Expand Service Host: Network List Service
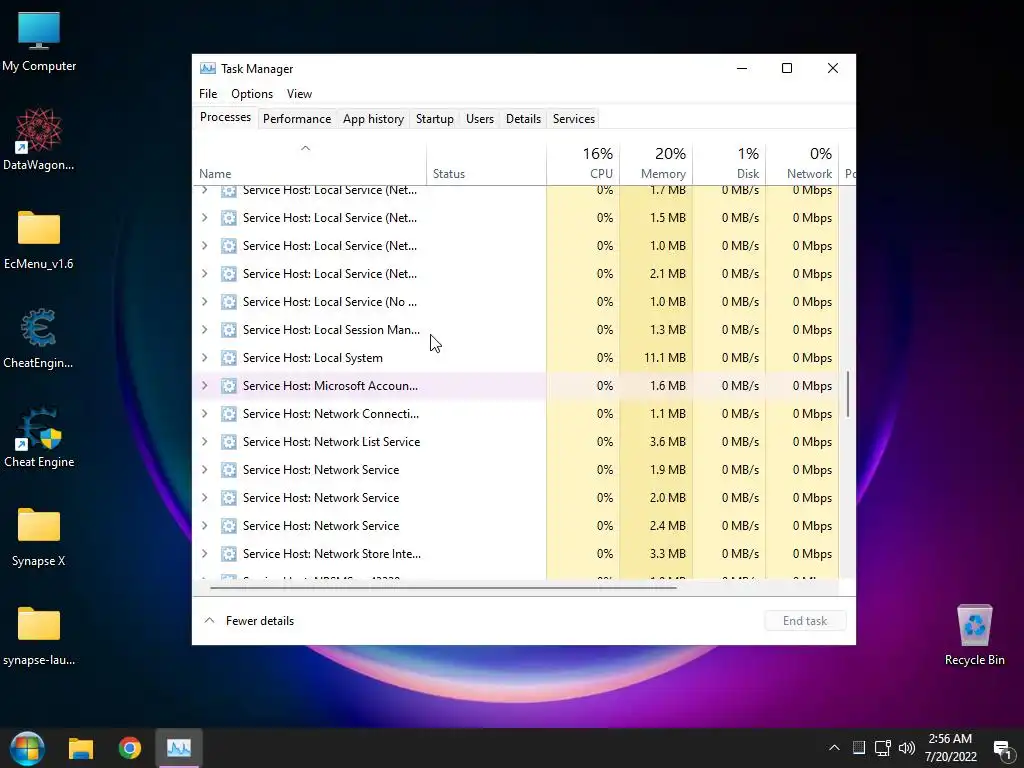Image resolution: width=1024 pixels, height=768 pixels. (204, 442)
